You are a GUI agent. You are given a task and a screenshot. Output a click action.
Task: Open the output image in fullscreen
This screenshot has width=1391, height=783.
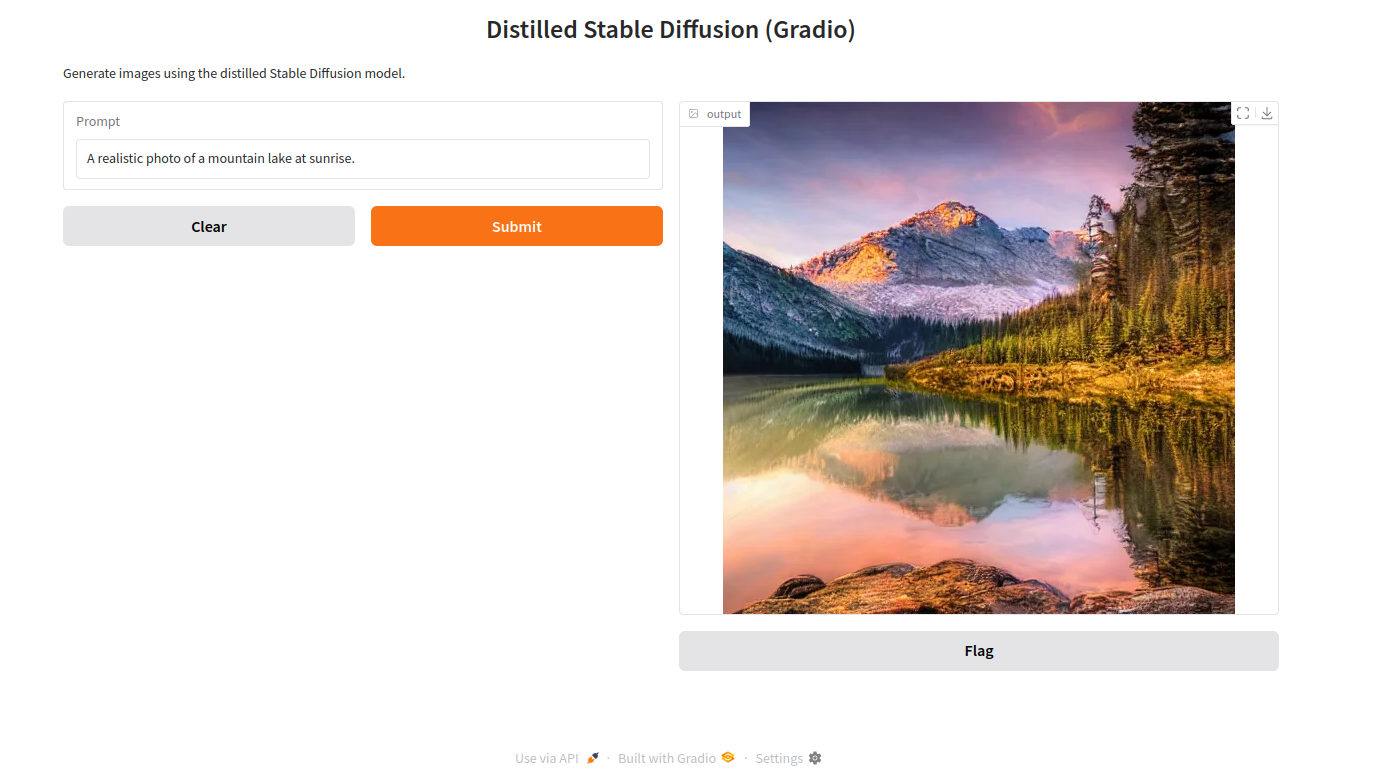point(1243,113)
